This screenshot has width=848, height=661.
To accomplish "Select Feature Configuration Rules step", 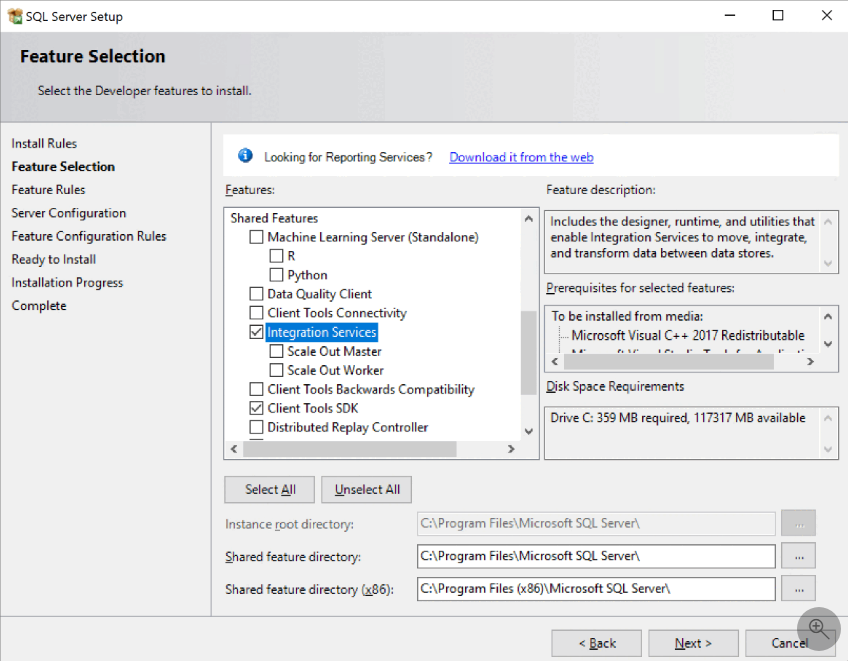I will coord(89,236).
